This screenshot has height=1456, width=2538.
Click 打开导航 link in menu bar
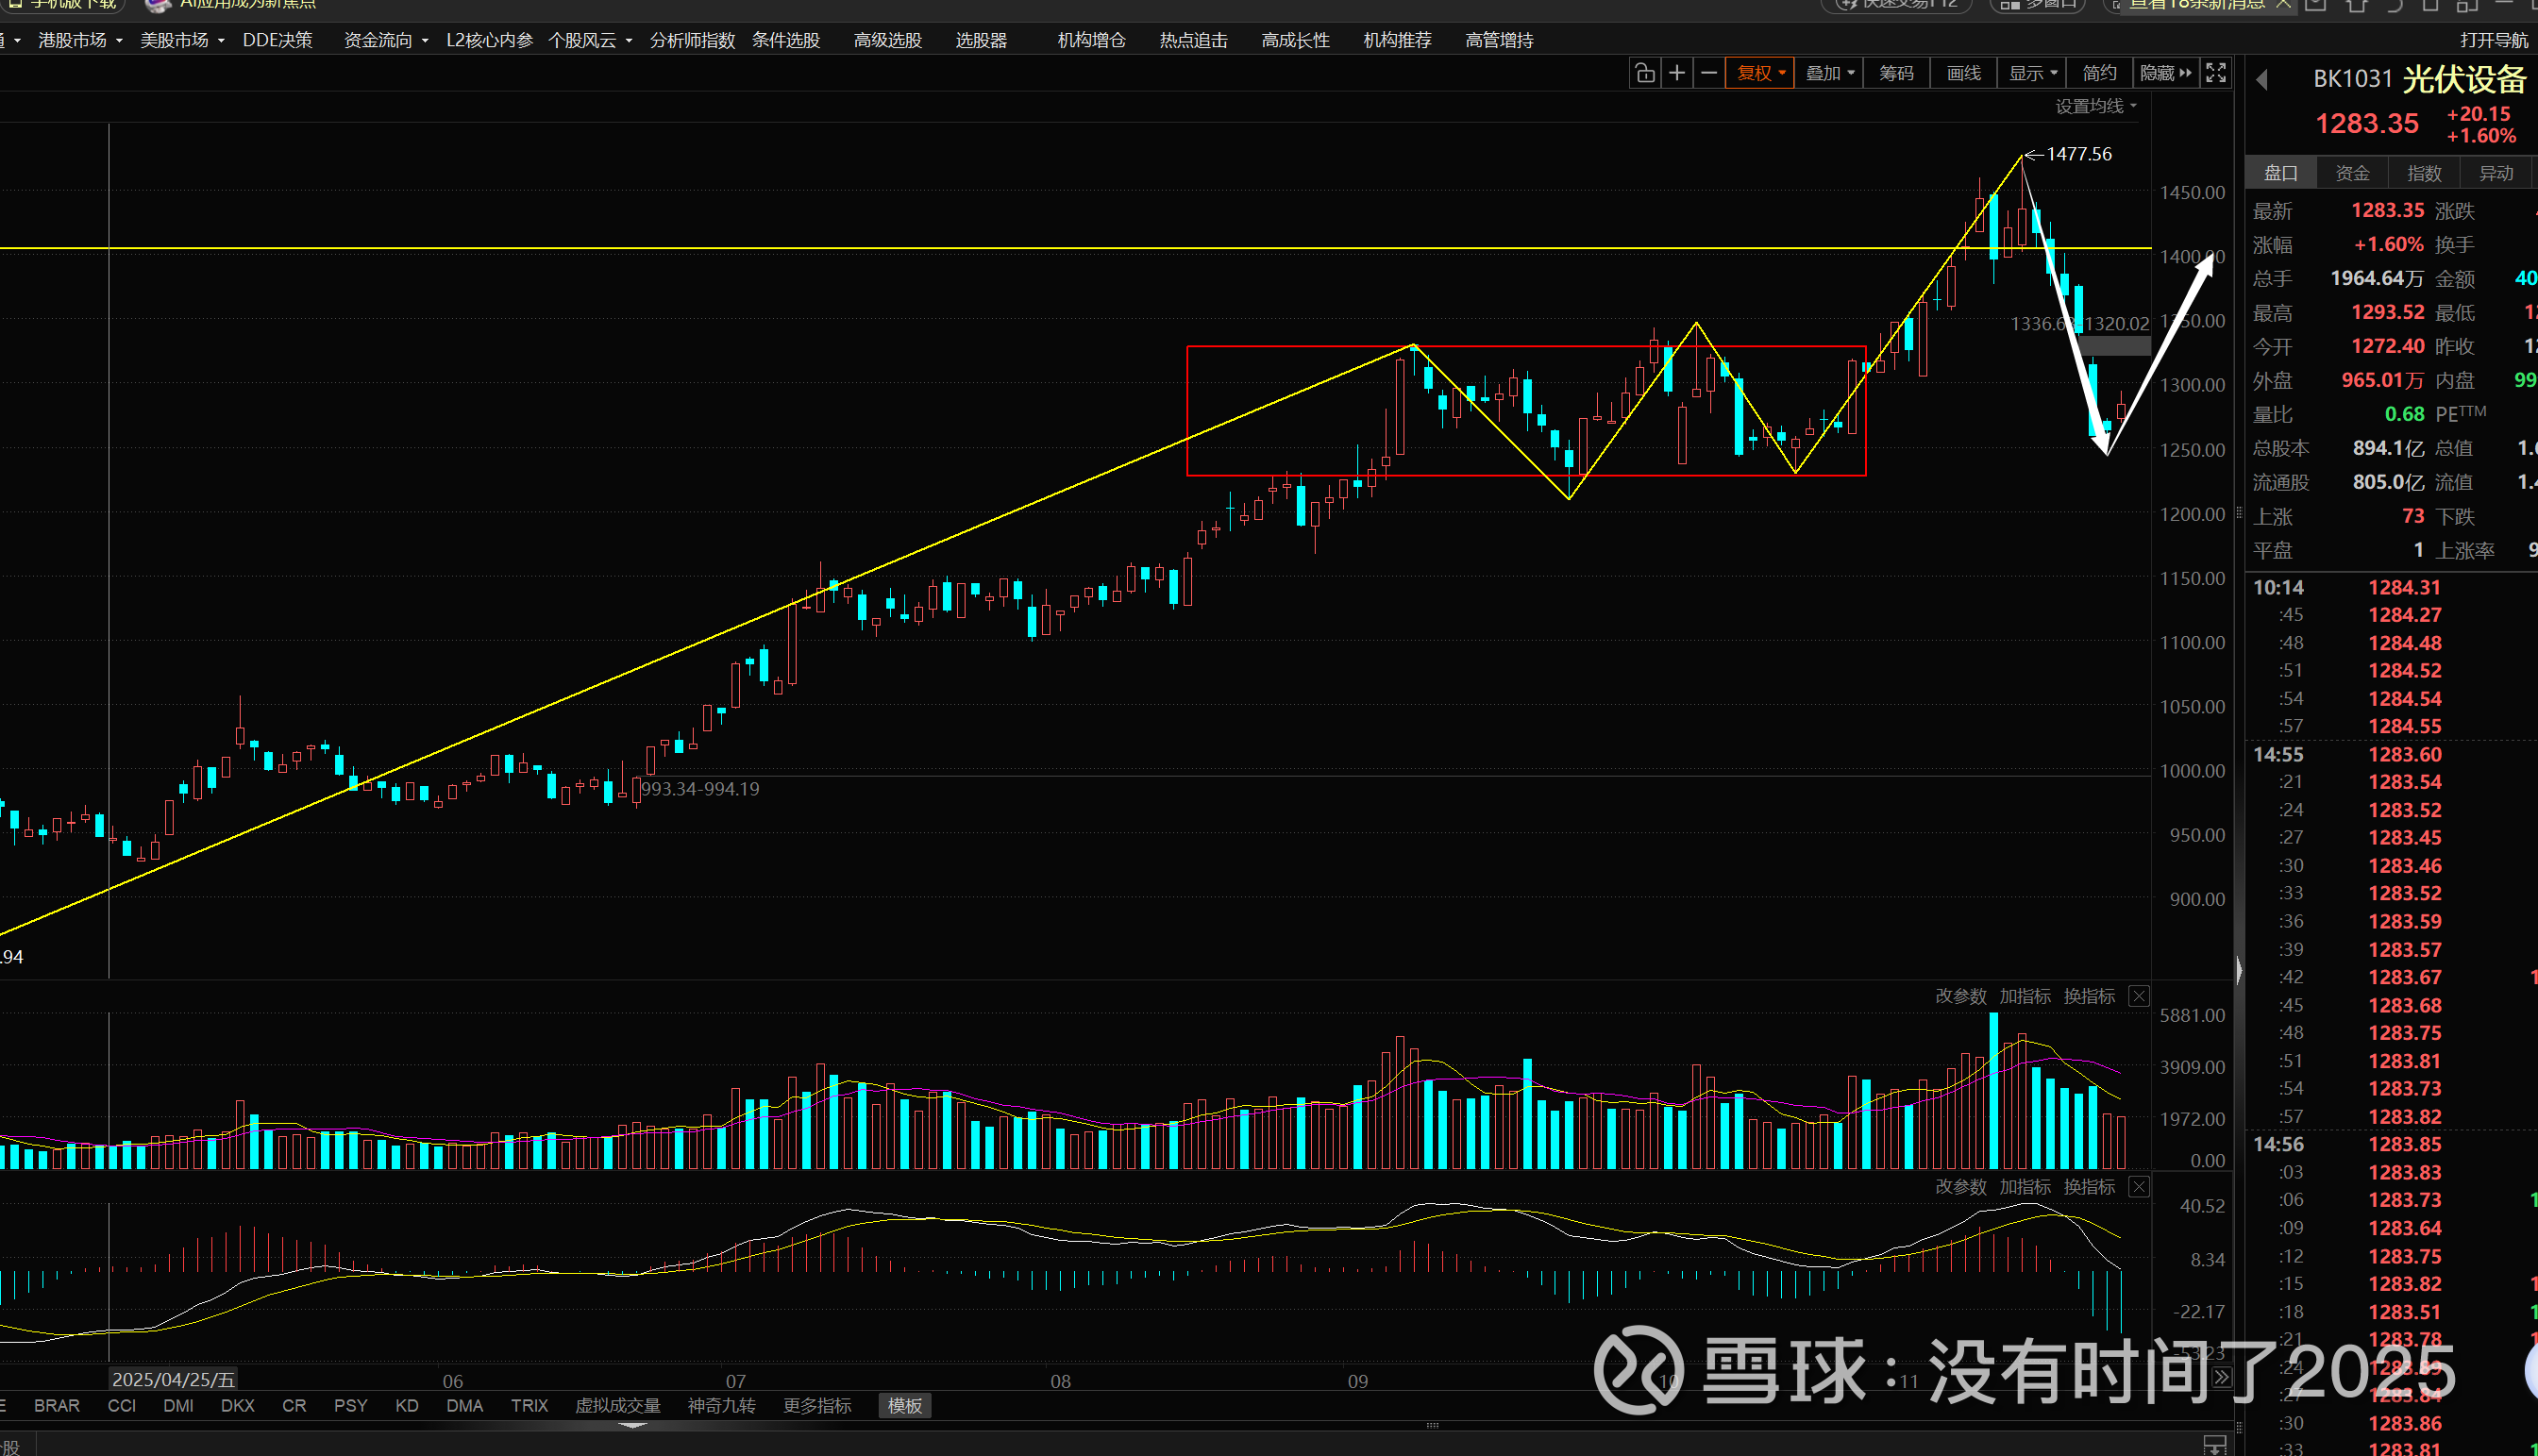point(2493,40)
